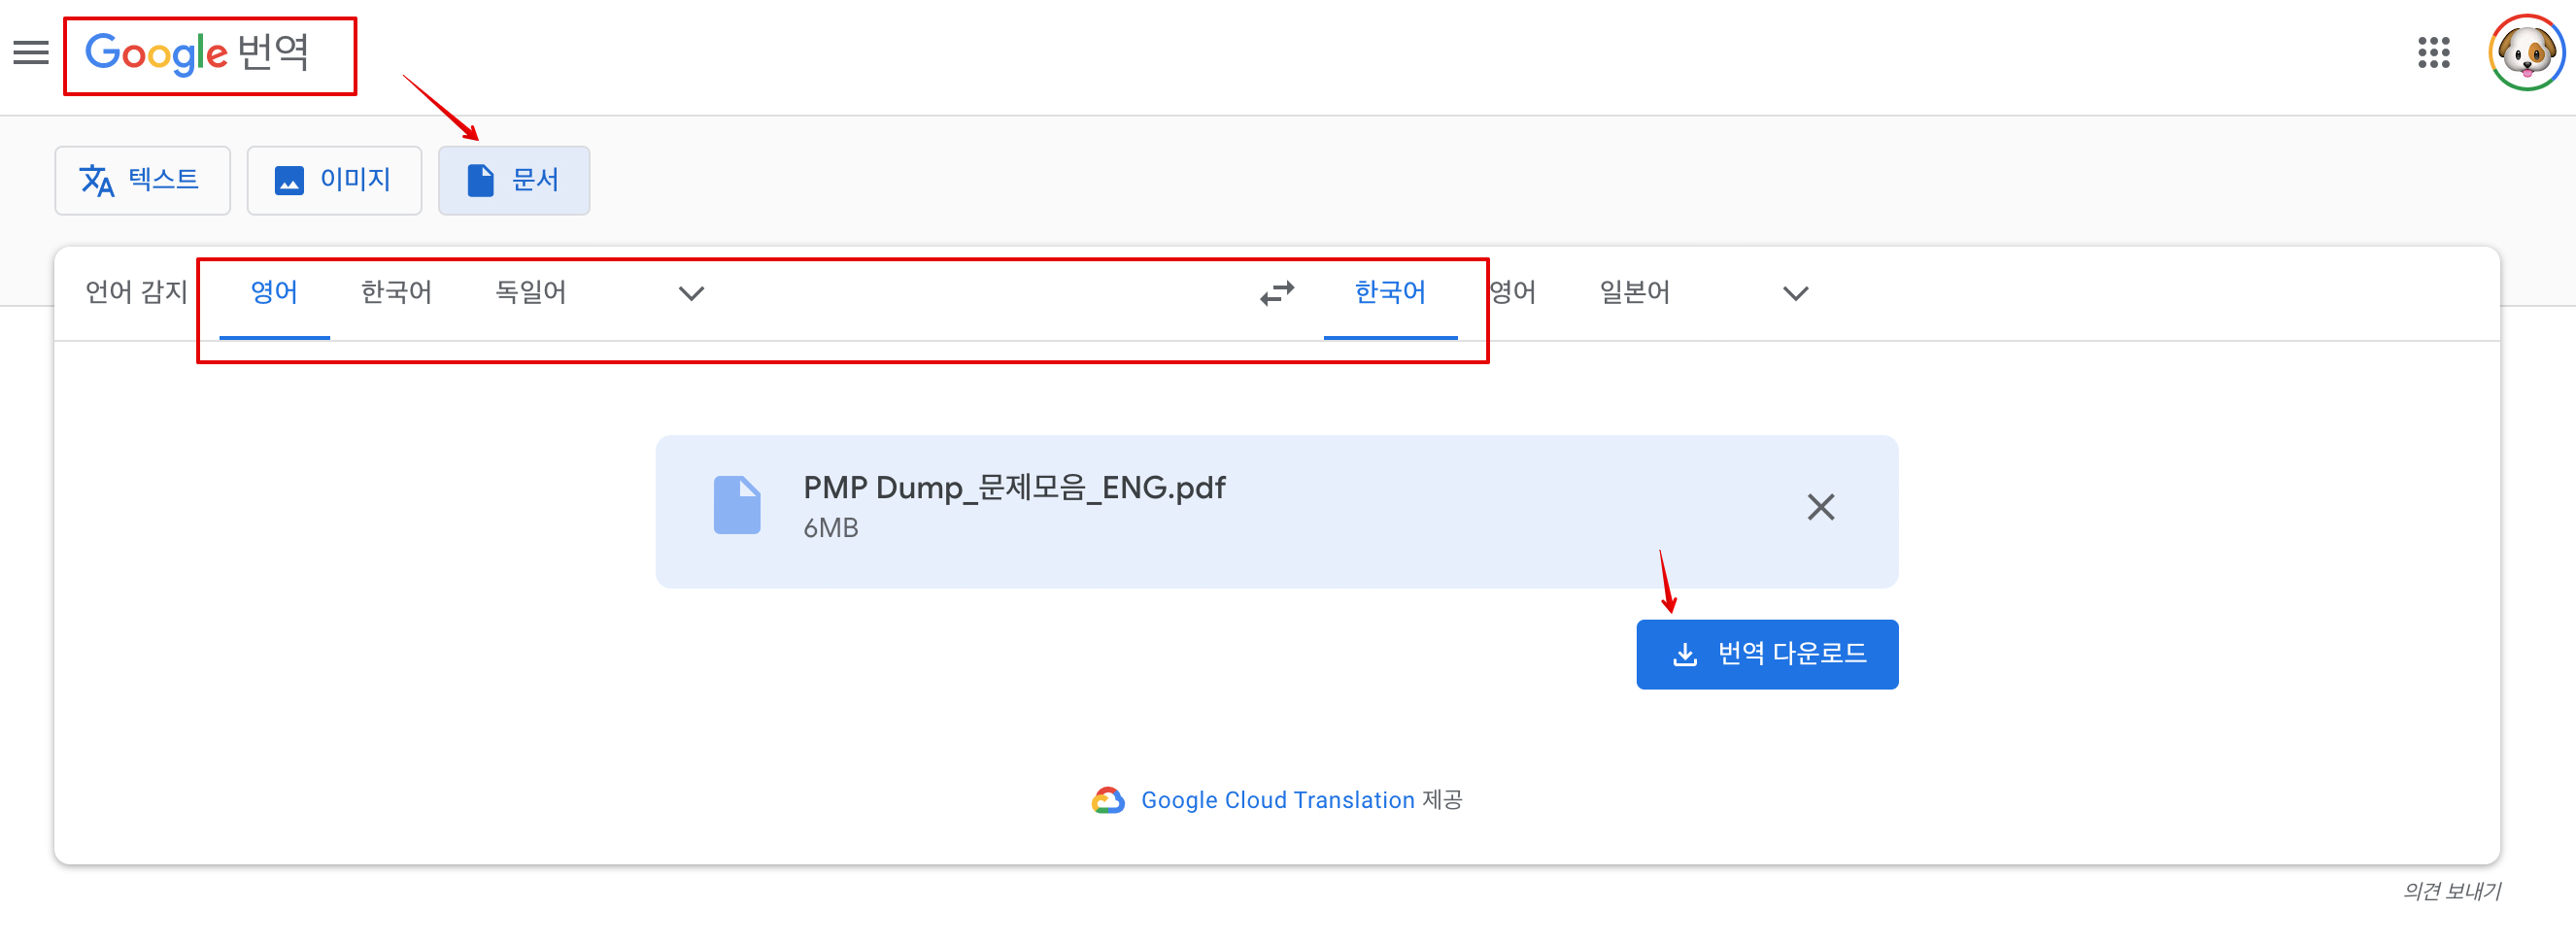Choose 언어 감지 as source language

(137, 292)
